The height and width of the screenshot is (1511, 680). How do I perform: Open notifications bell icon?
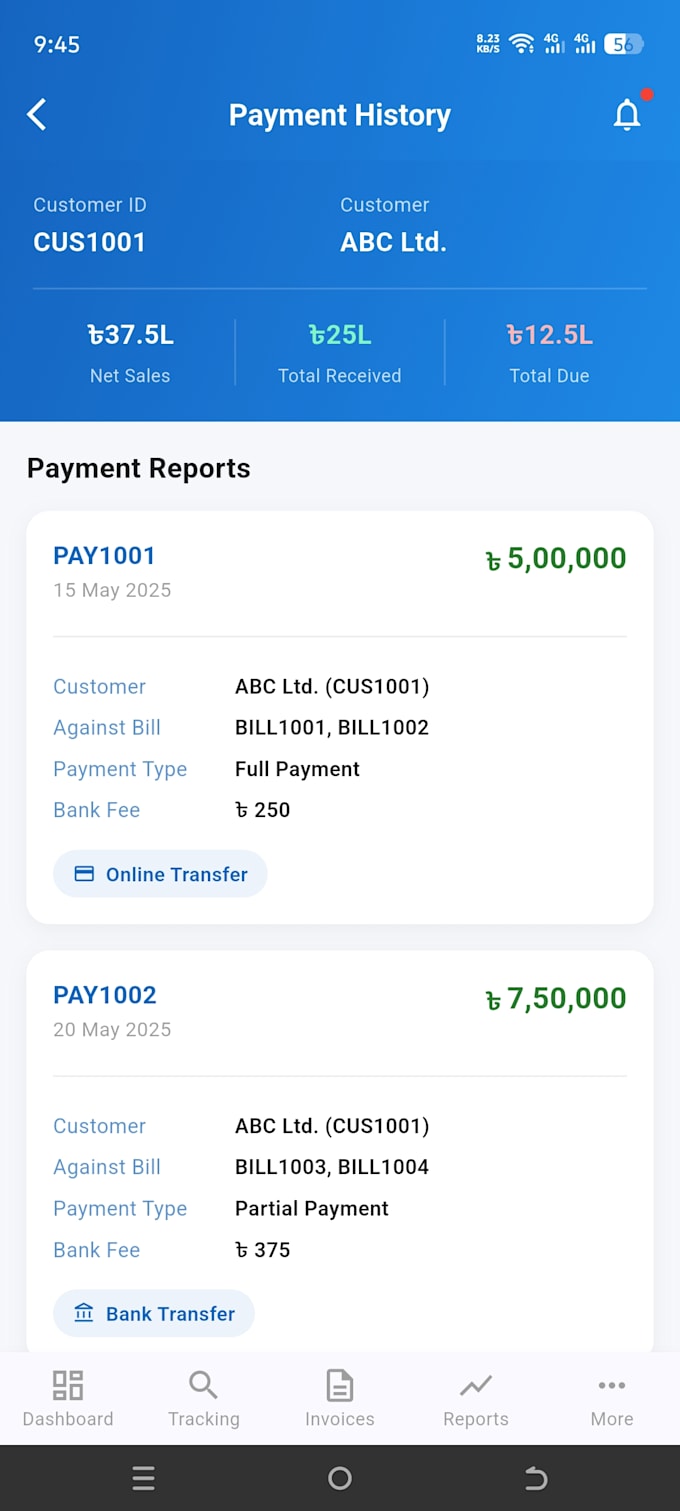pos(627,115)
